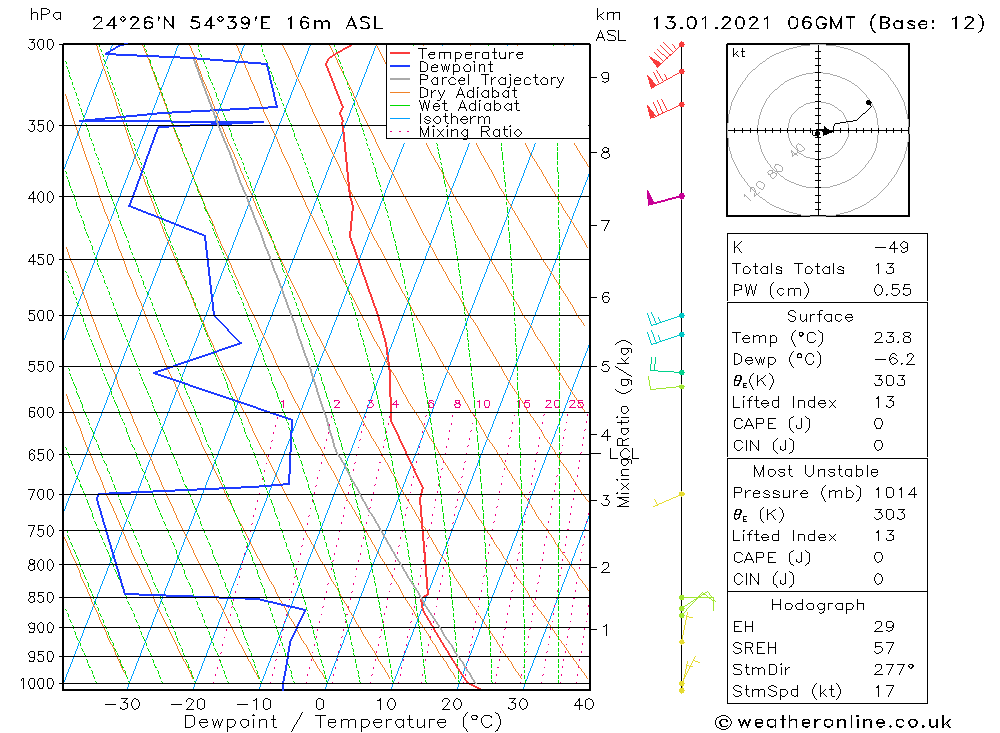
Task: Click the −30 temperature axis label
Action: [122, 704]
